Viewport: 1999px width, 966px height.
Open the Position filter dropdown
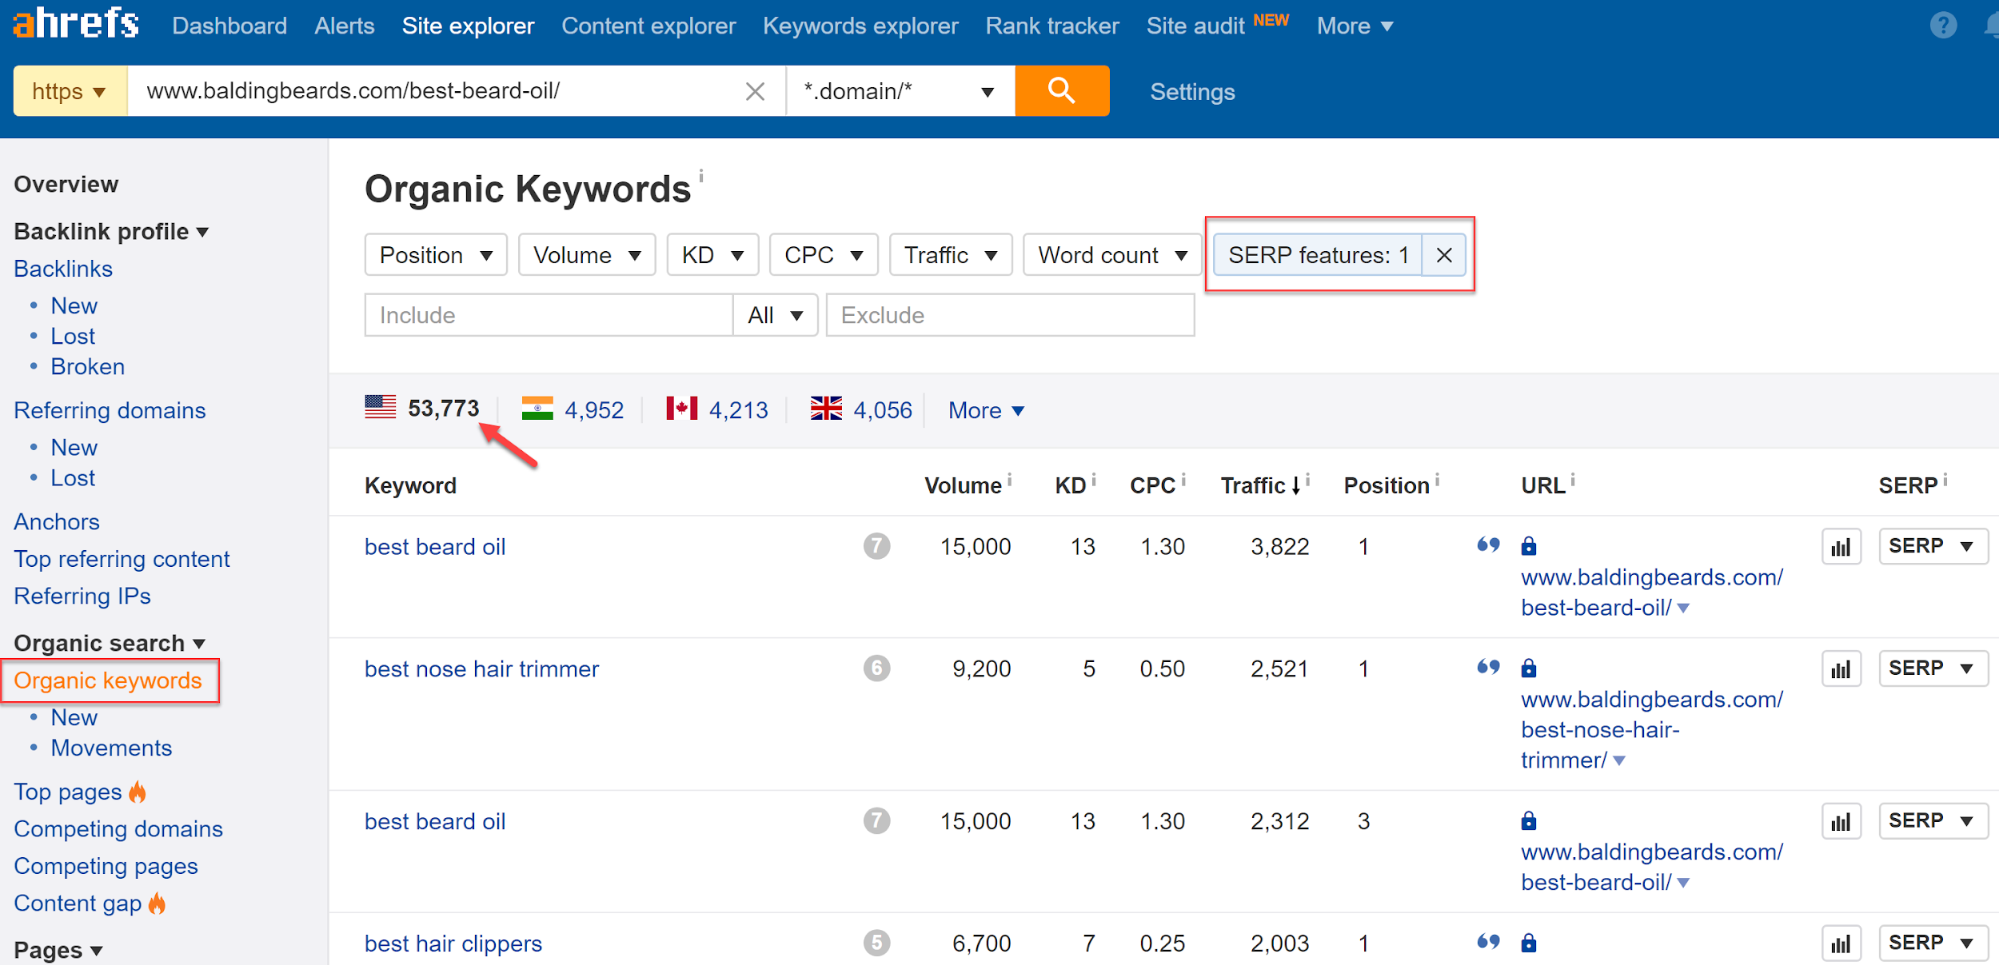(x=436, y=255)
